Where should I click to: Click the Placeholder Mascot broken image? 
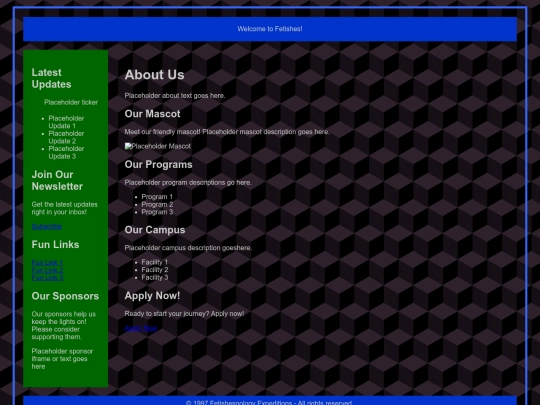(158, 146)
